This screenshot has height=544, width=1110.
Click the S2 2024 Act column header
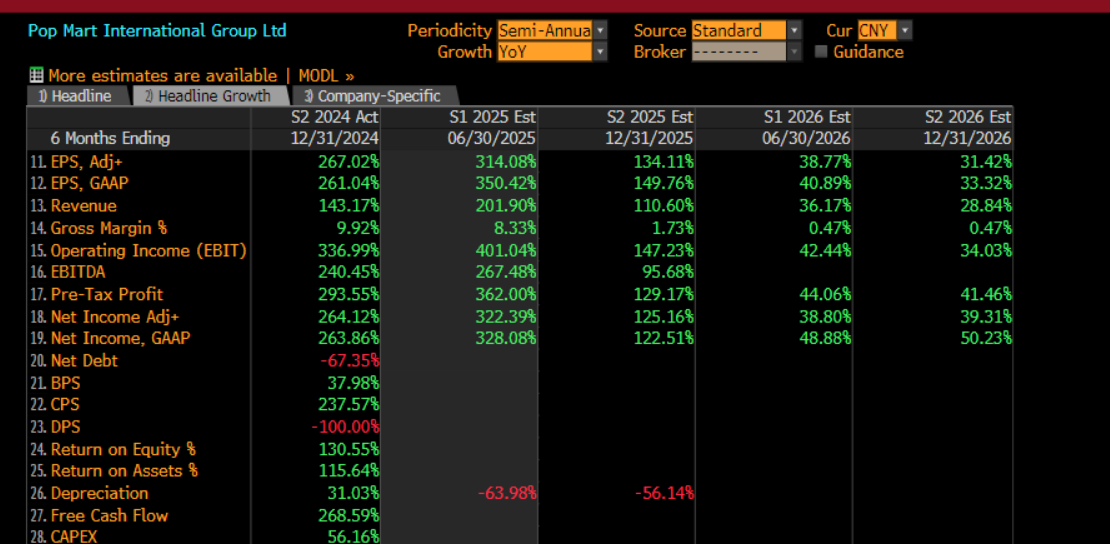(335, 117)
